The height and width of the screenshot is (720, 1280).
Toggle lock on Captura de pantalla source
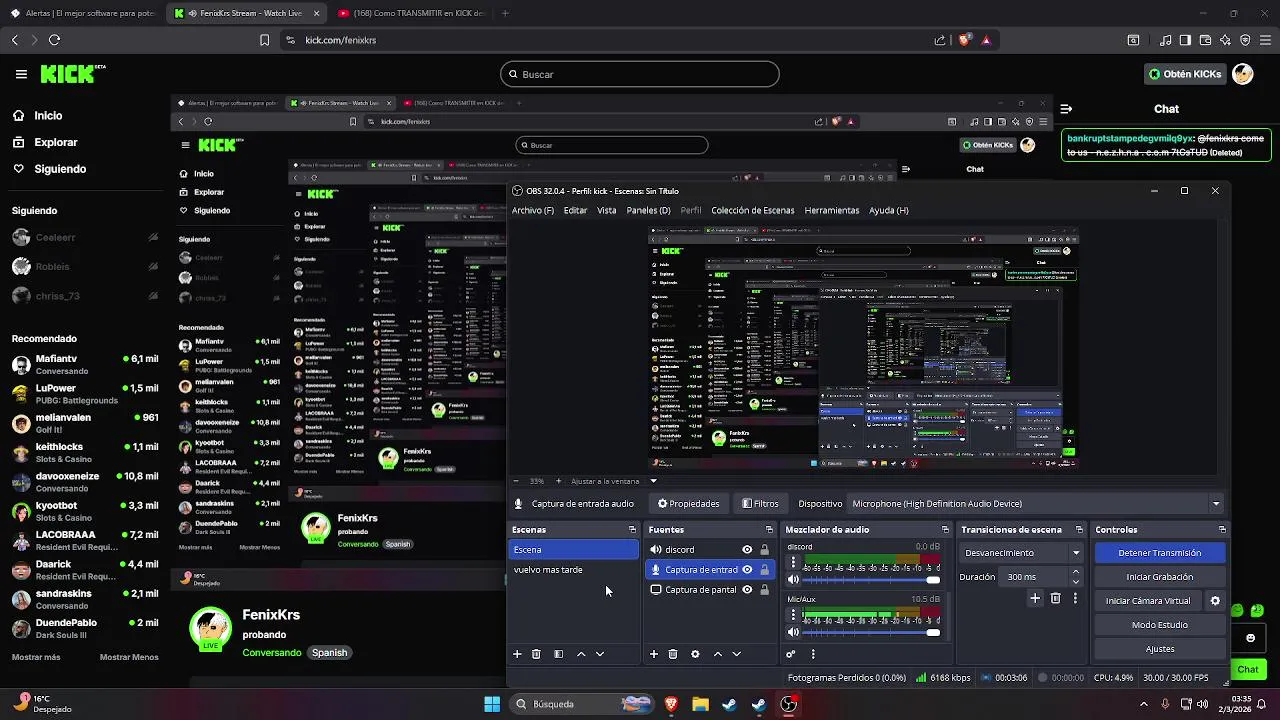click(765, 590)
